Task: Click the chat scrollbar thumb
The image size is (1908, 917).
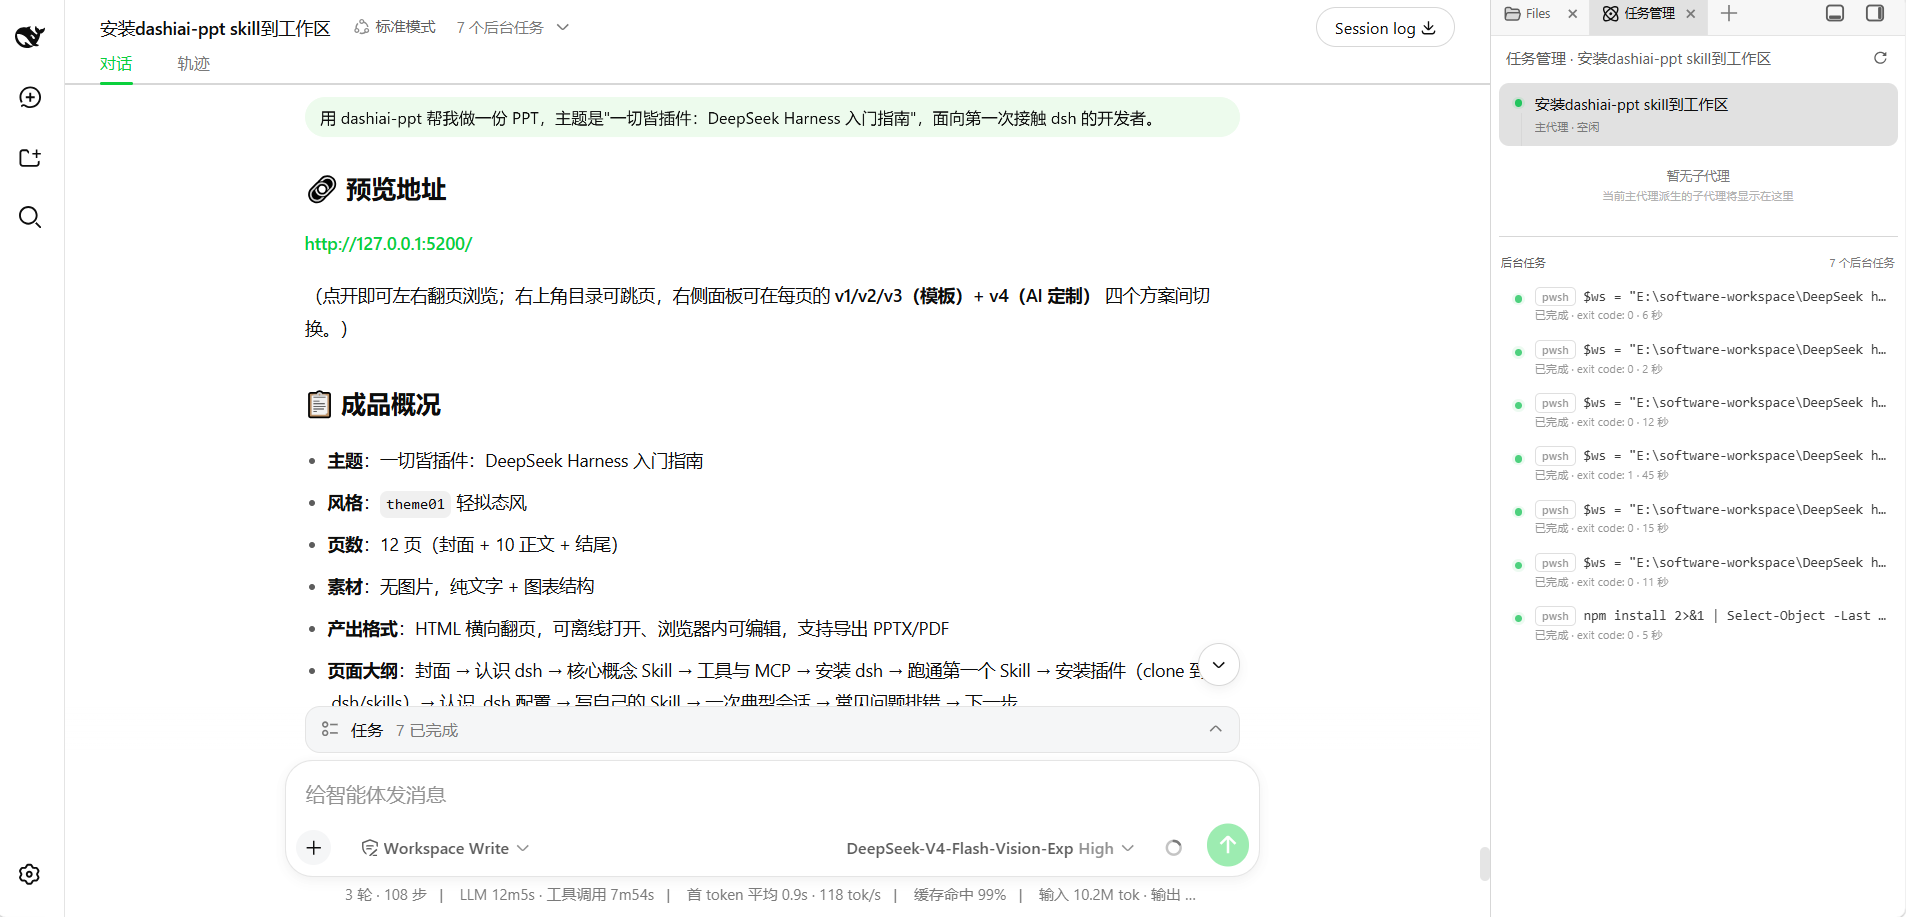Action: pos(1484,864)
